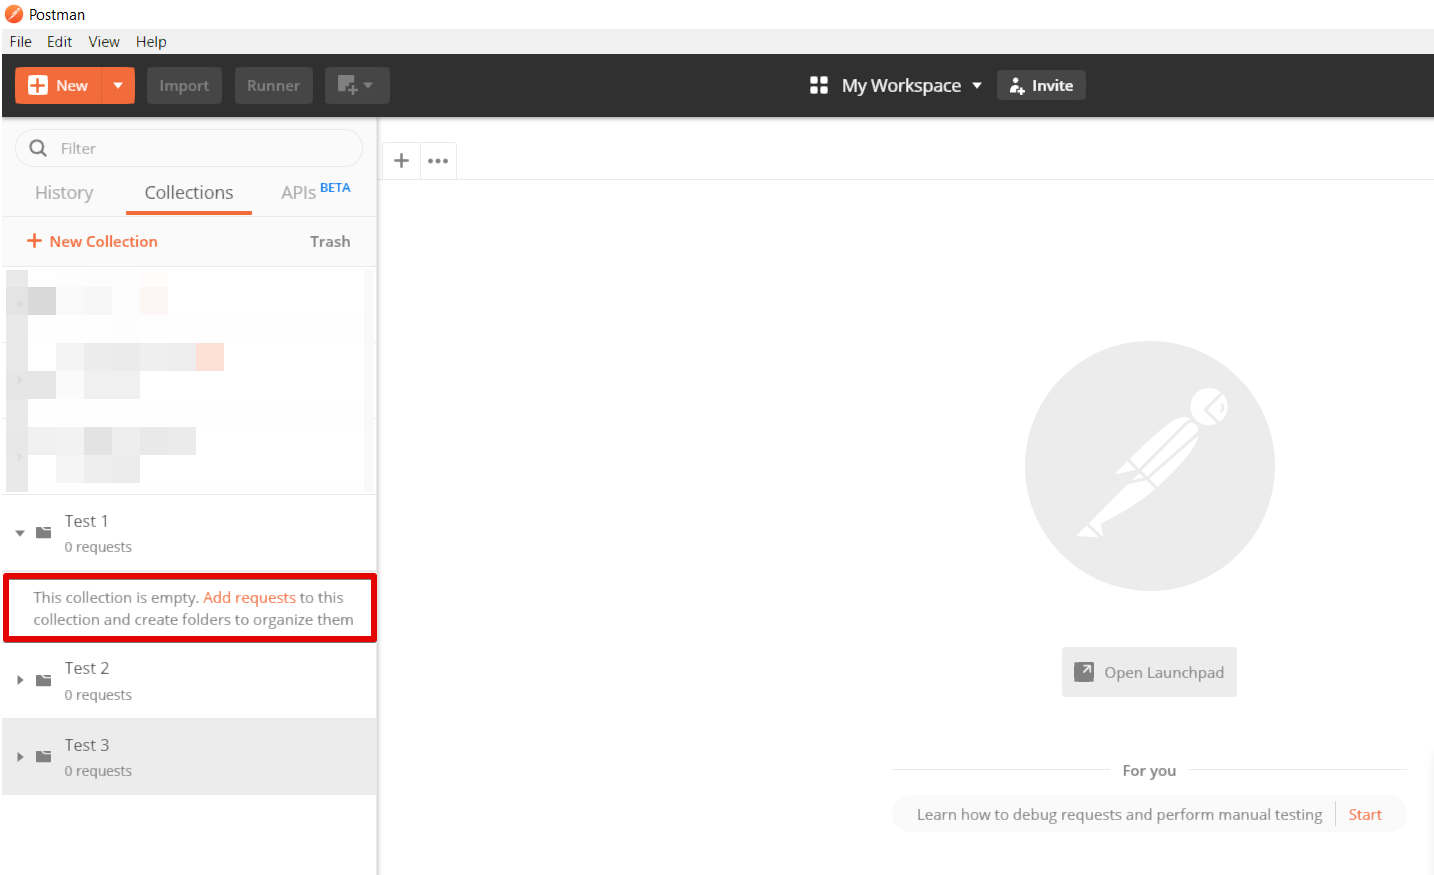Viewport: 1434px width, 875px height.
Task: Select the Test 2 collection name
Action: point(87,668)
